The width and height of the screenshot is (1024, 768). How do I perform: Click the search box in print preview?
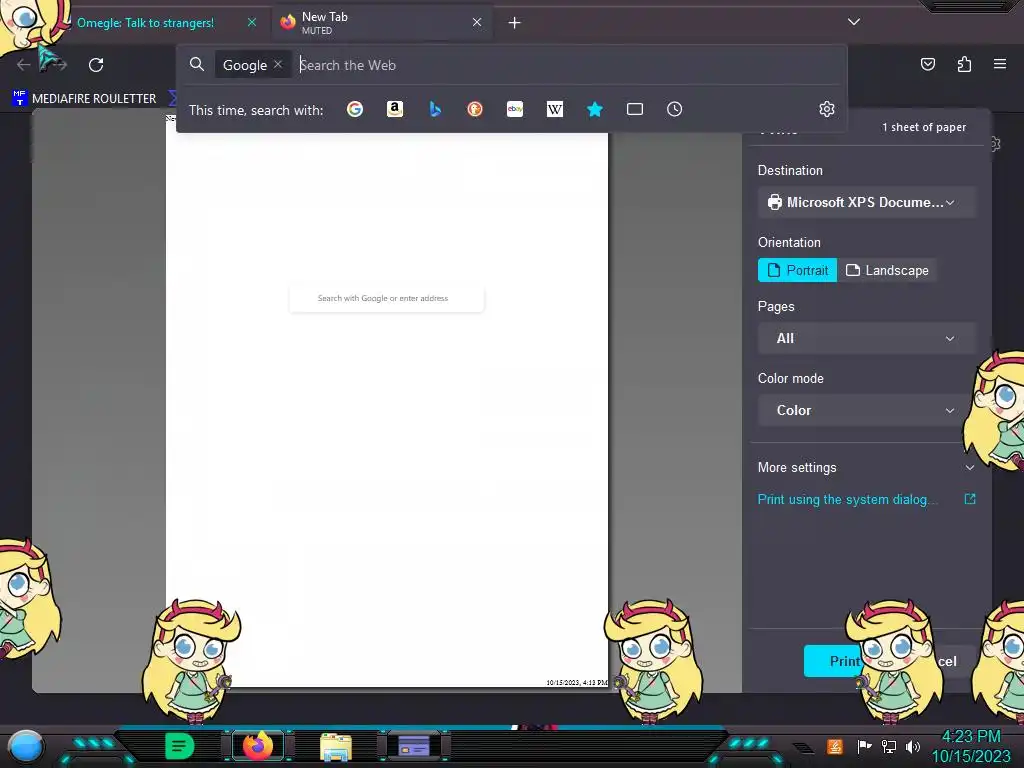tap(387, 298)
